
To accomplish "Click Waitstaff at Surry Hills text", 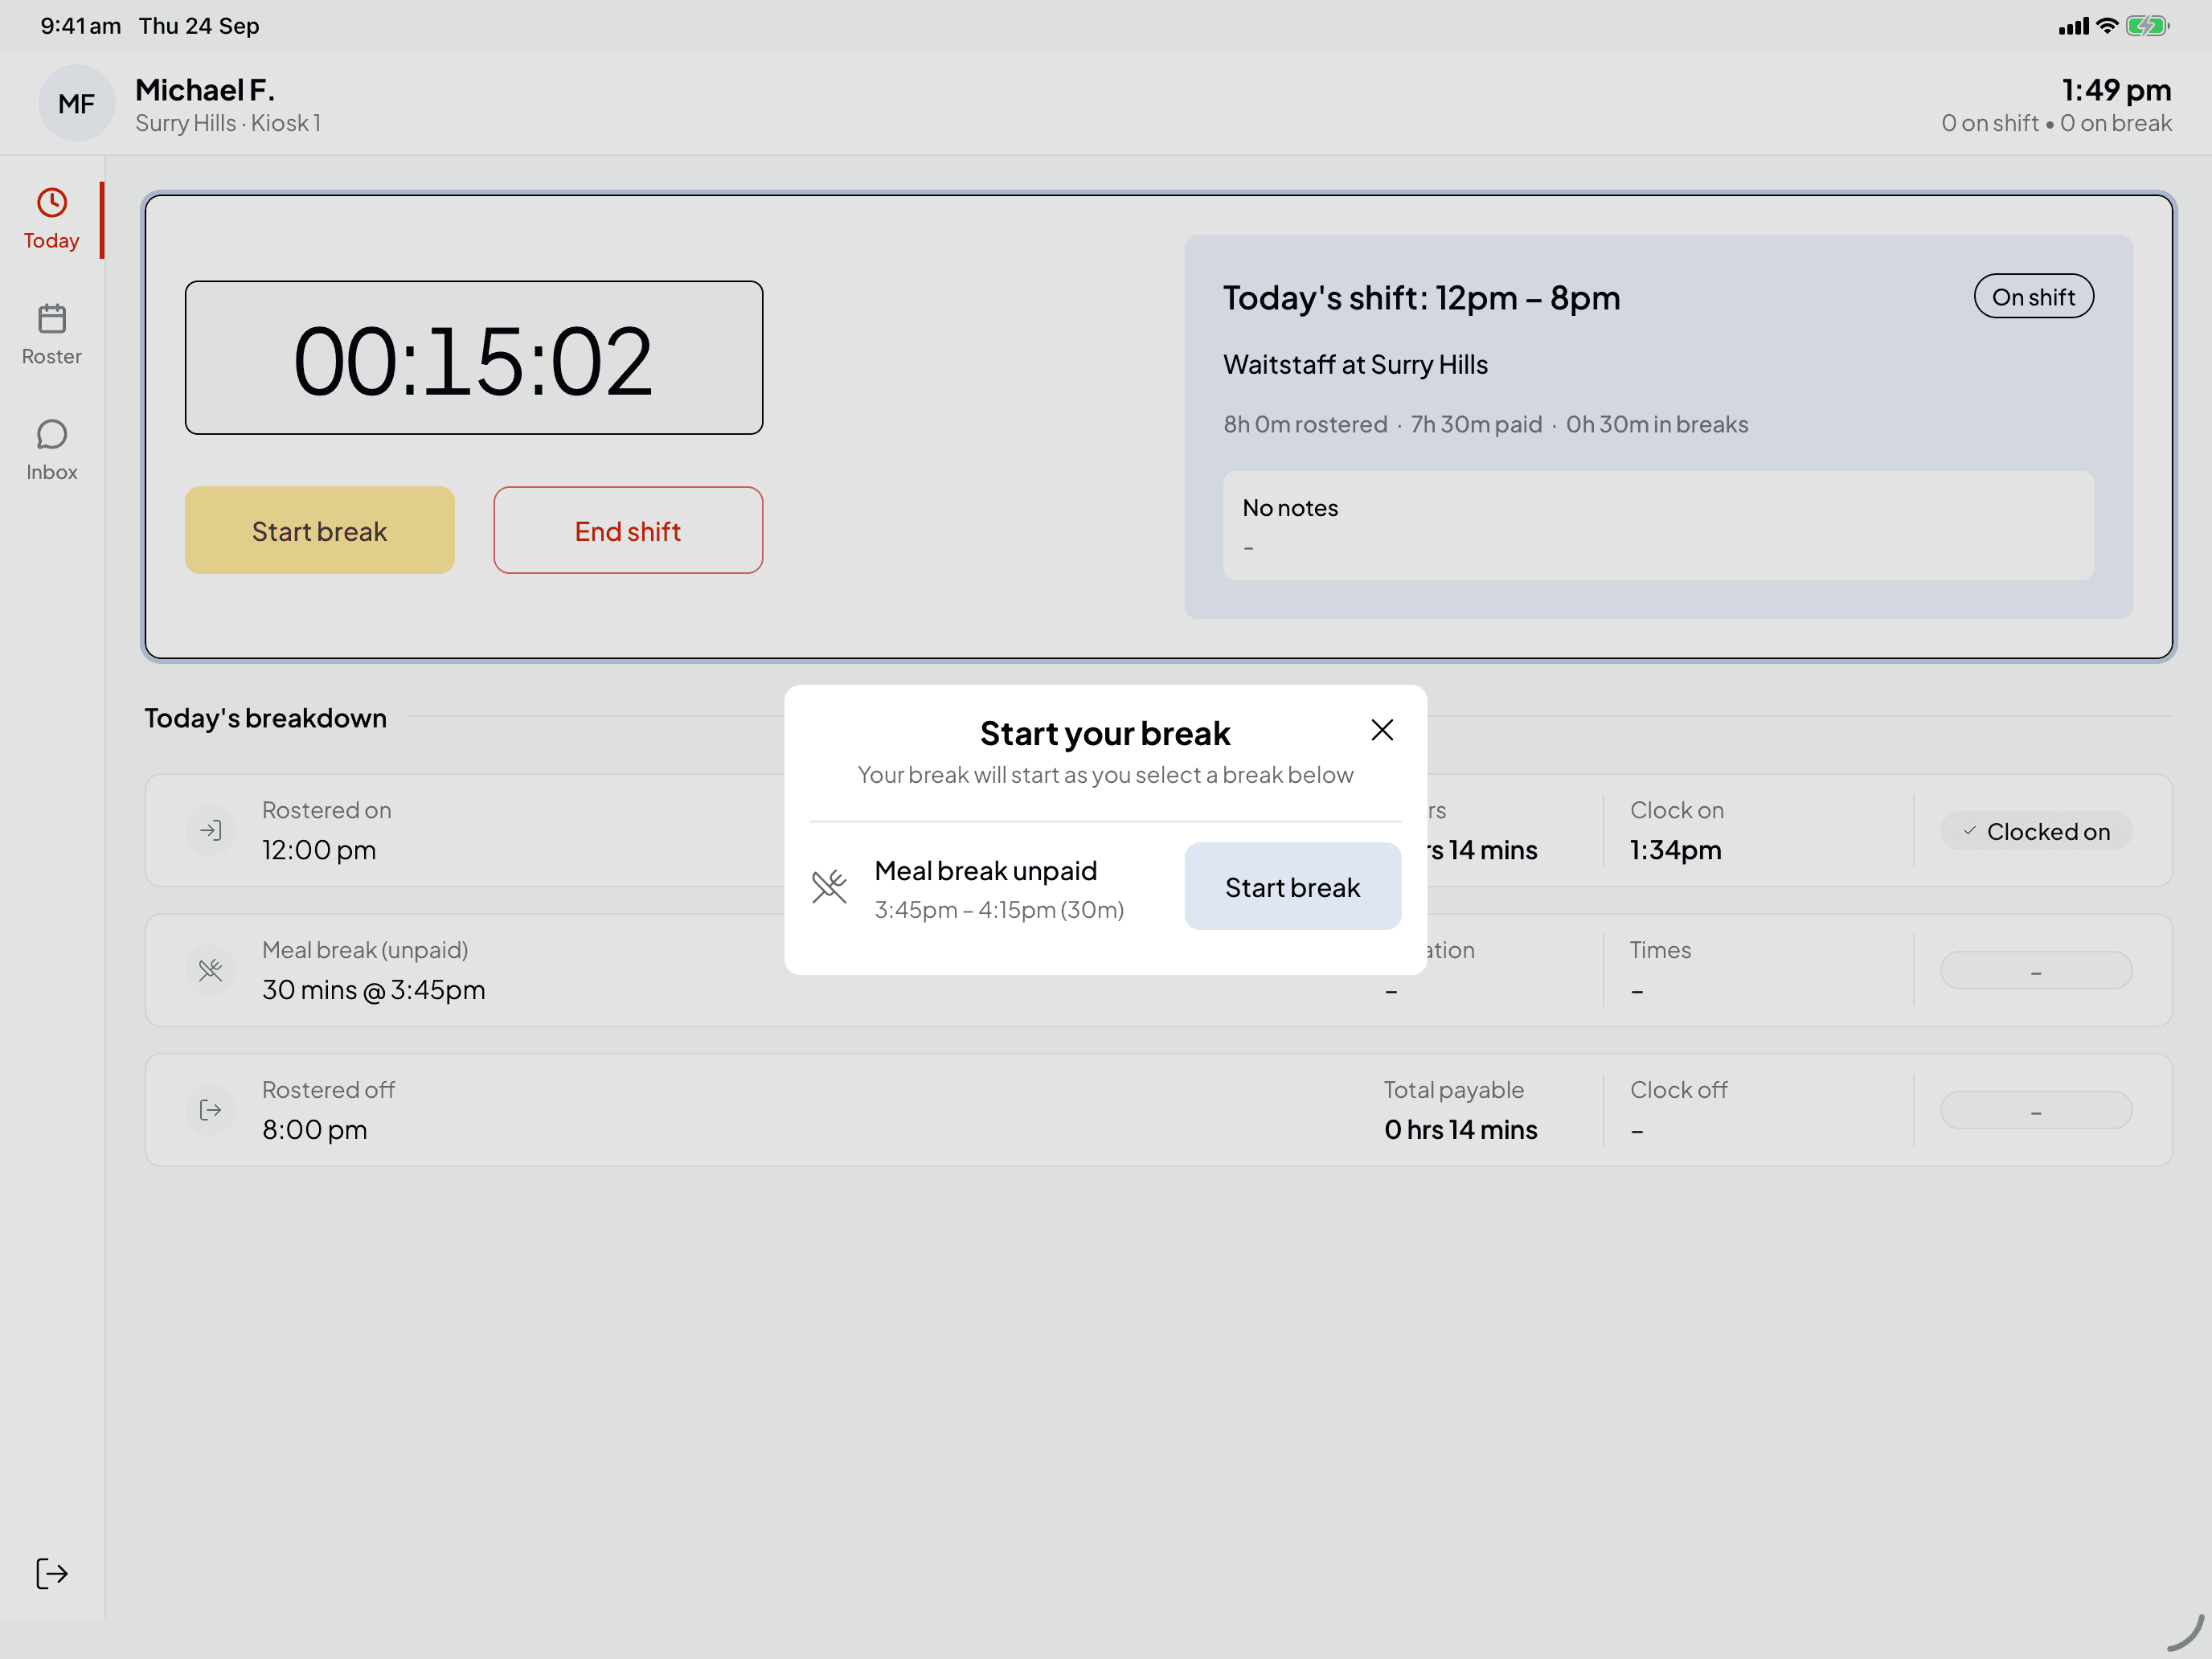I will coord(1355,365).
